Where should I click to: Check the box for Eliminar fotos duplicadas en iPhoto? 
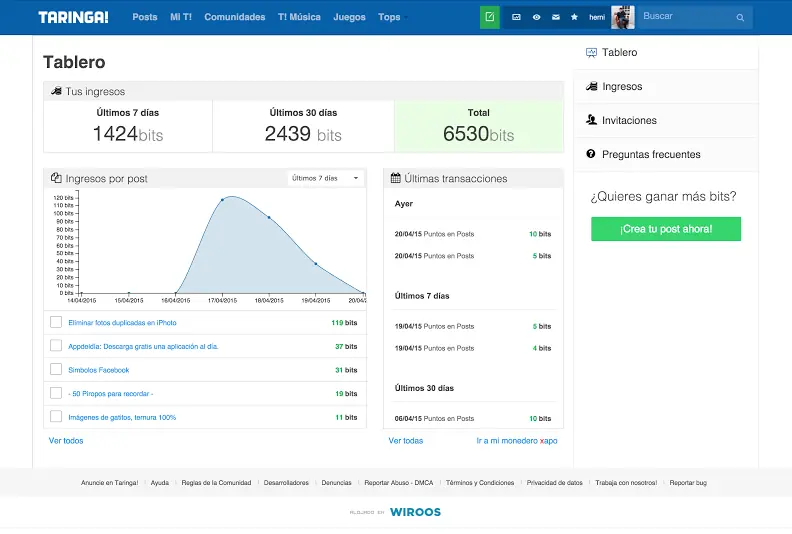pyautogui.click(x=56, y=322)
